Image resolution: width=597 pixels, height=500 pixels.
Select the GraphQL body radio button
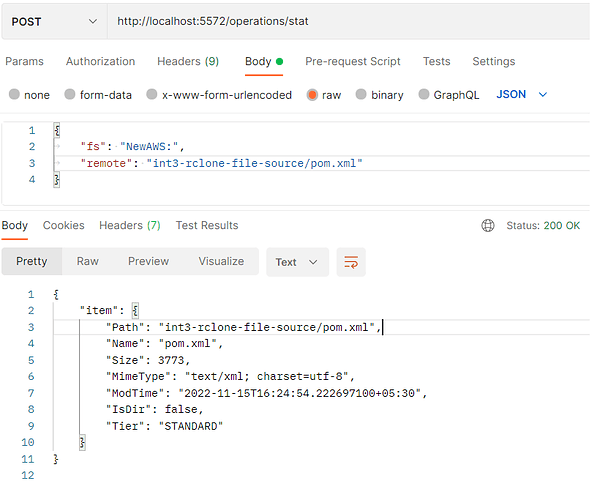click(x=423, y=94)
